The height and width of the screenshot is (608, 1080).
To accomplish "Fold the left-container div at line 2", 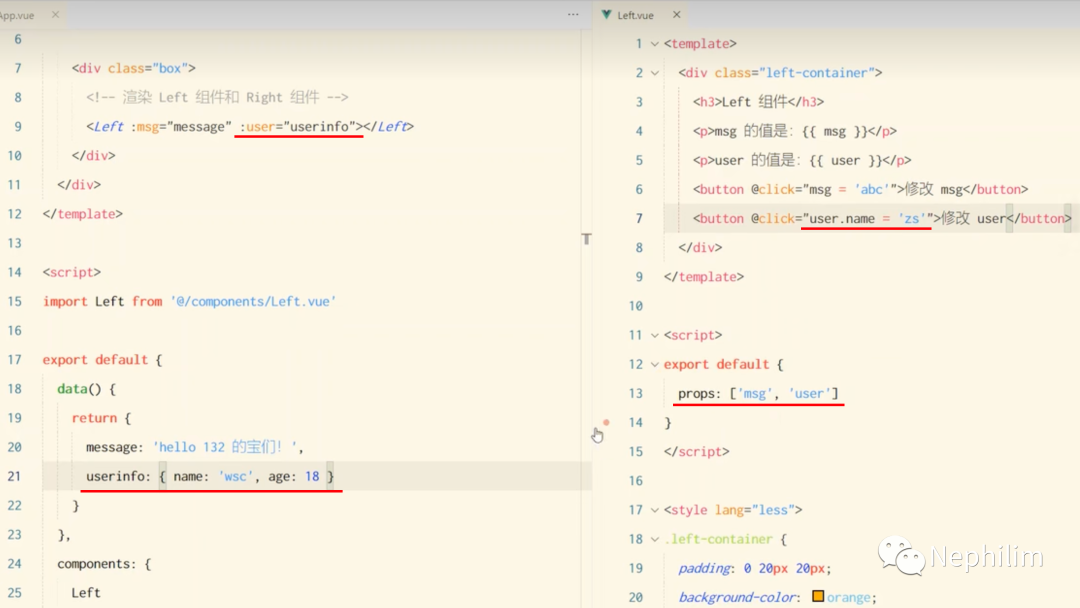I will [655, 73].
